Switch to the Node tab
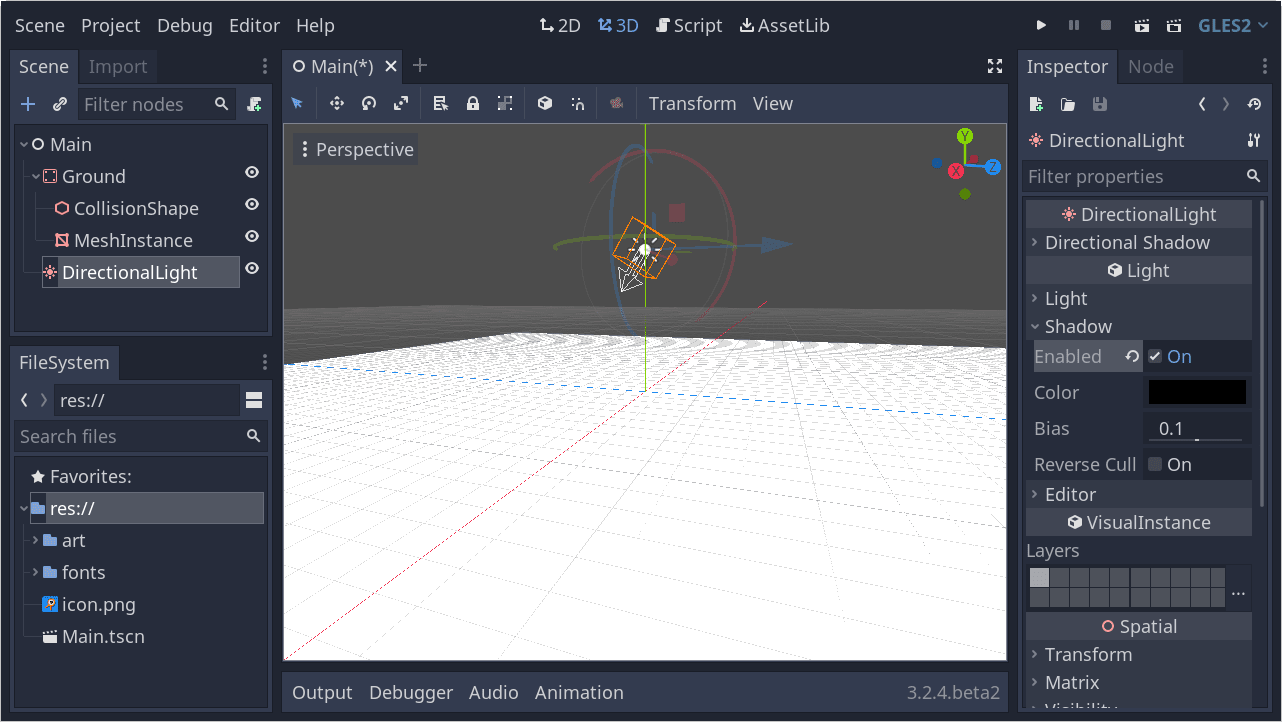 [1150, 67]
